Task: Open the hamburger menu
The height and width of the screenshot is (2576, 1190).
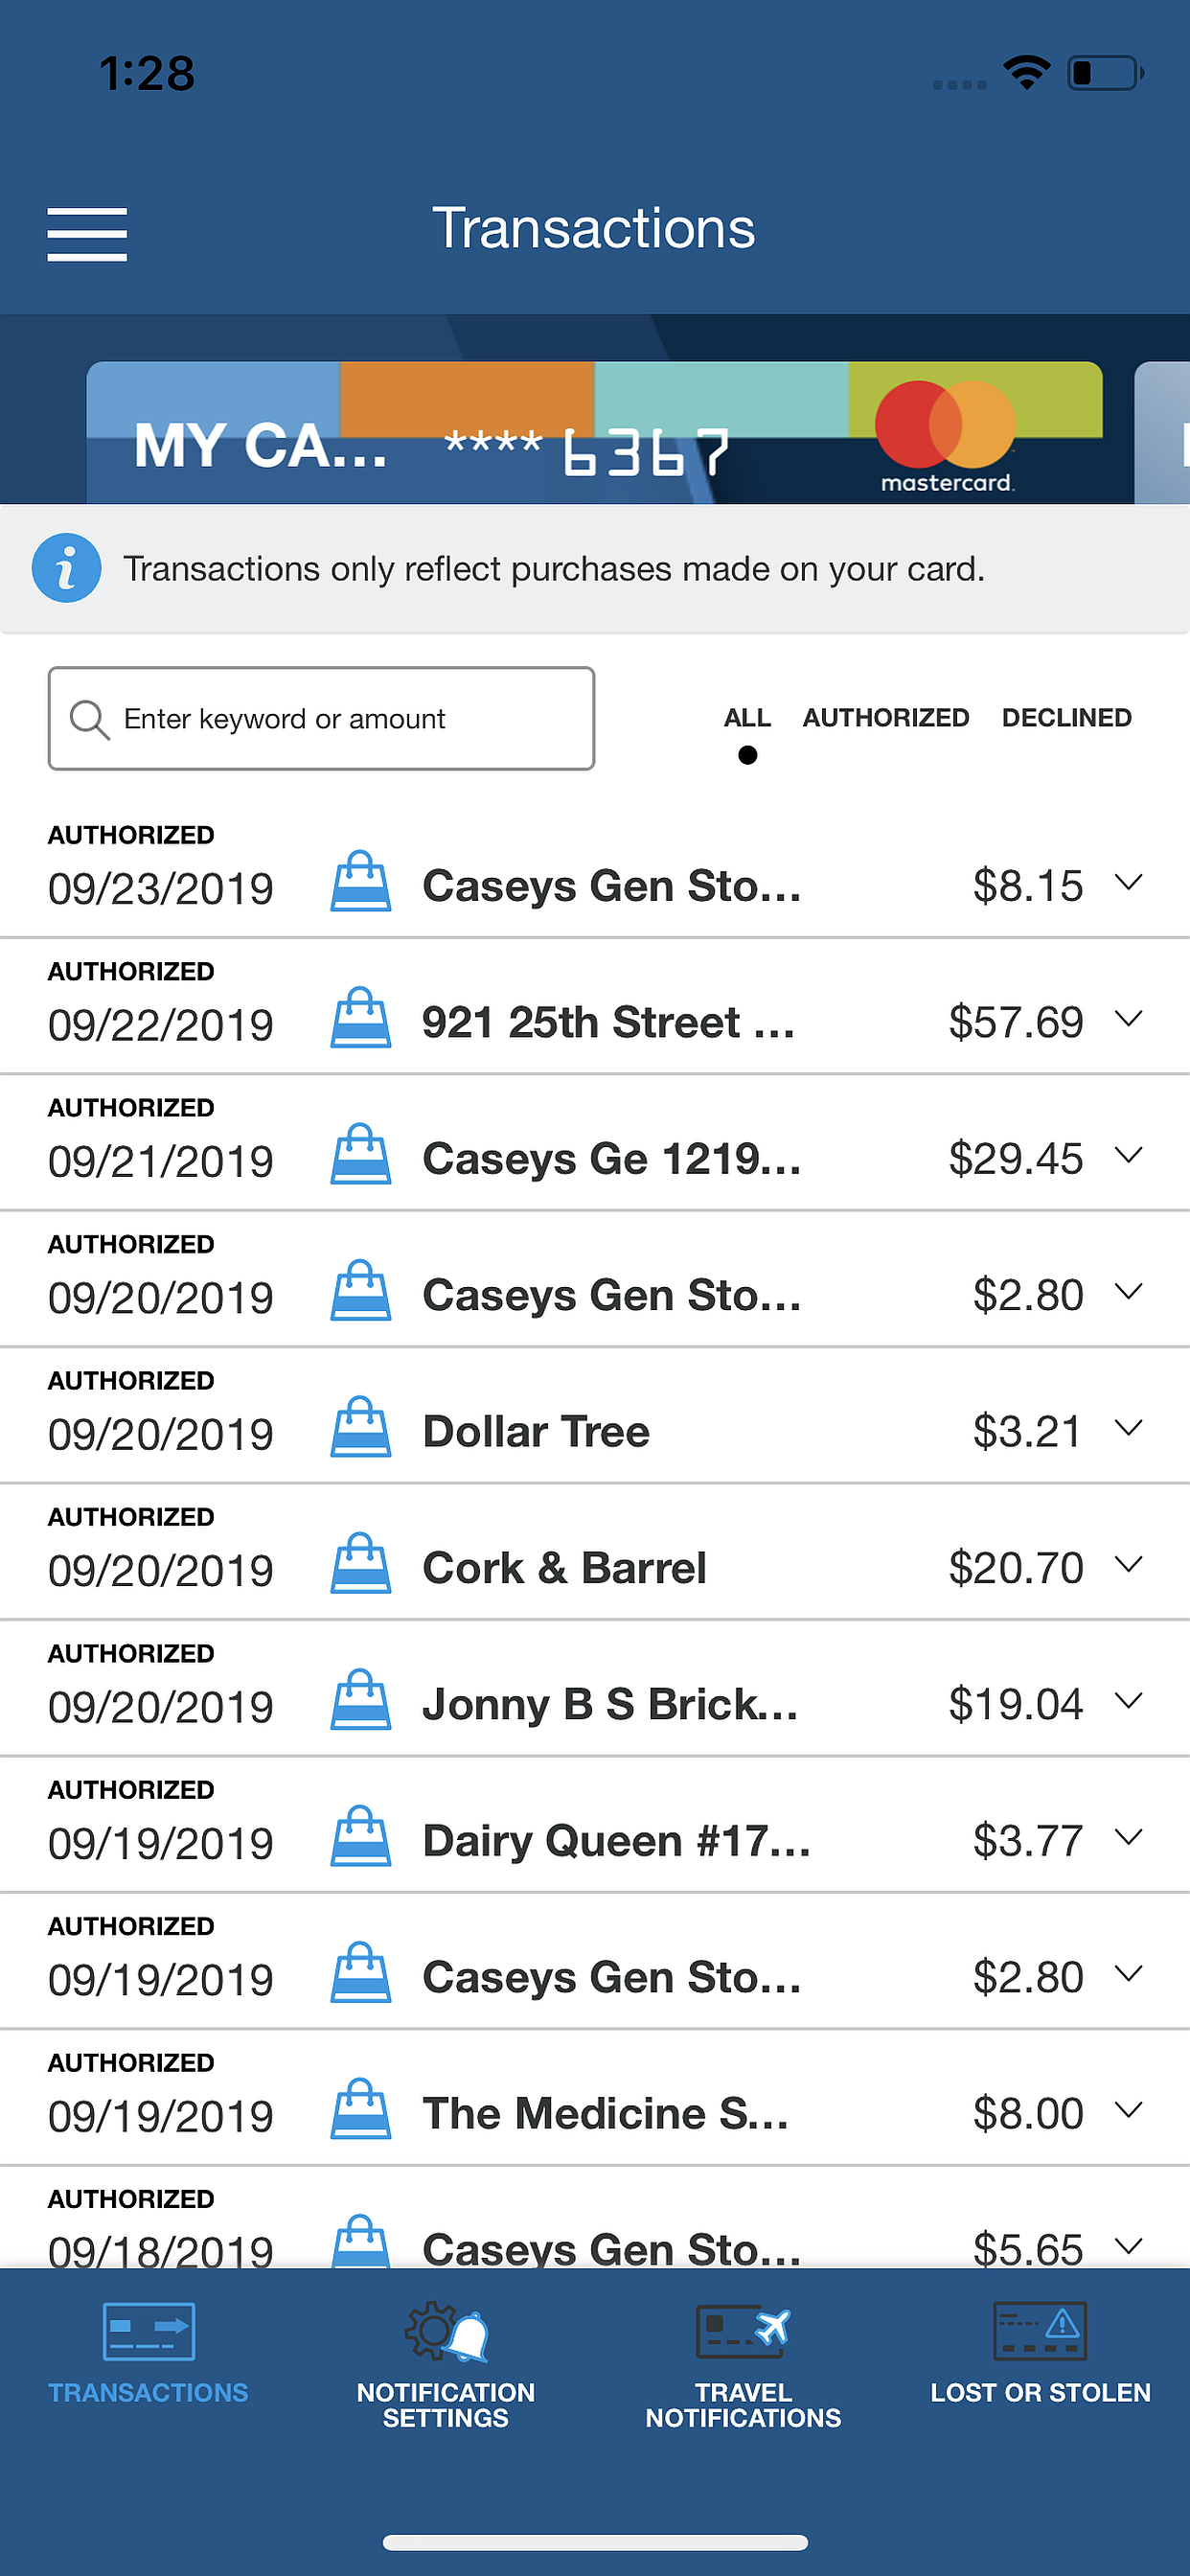Action: point(87,235)
